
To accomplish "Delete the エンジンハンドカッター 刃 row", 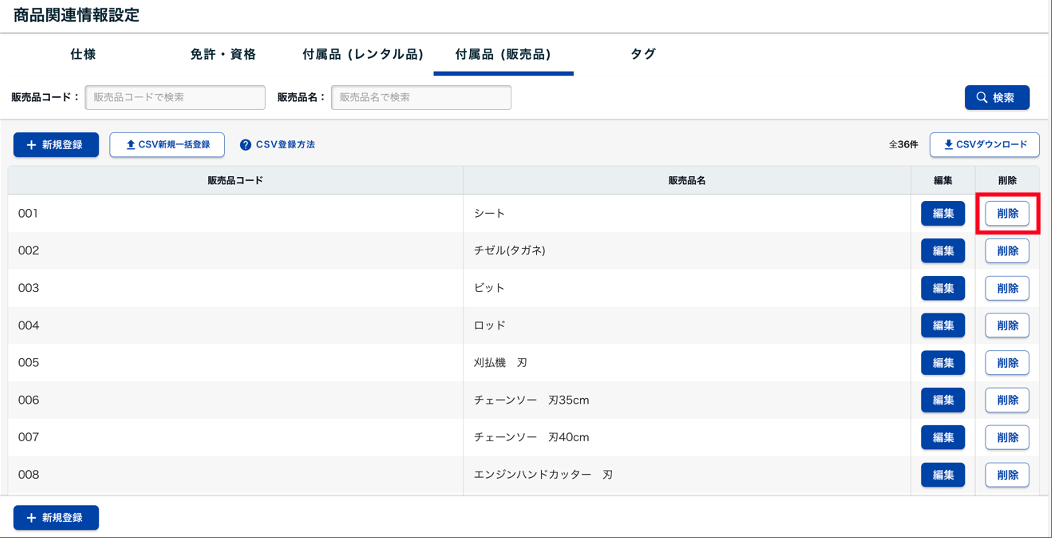I will pos(1007,475).
